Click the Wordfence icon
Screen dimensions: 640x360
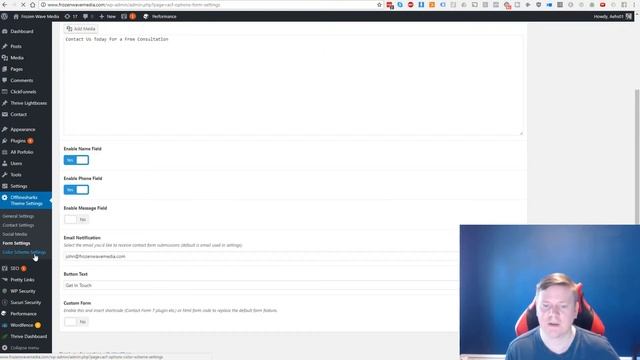tap(4, 325)
